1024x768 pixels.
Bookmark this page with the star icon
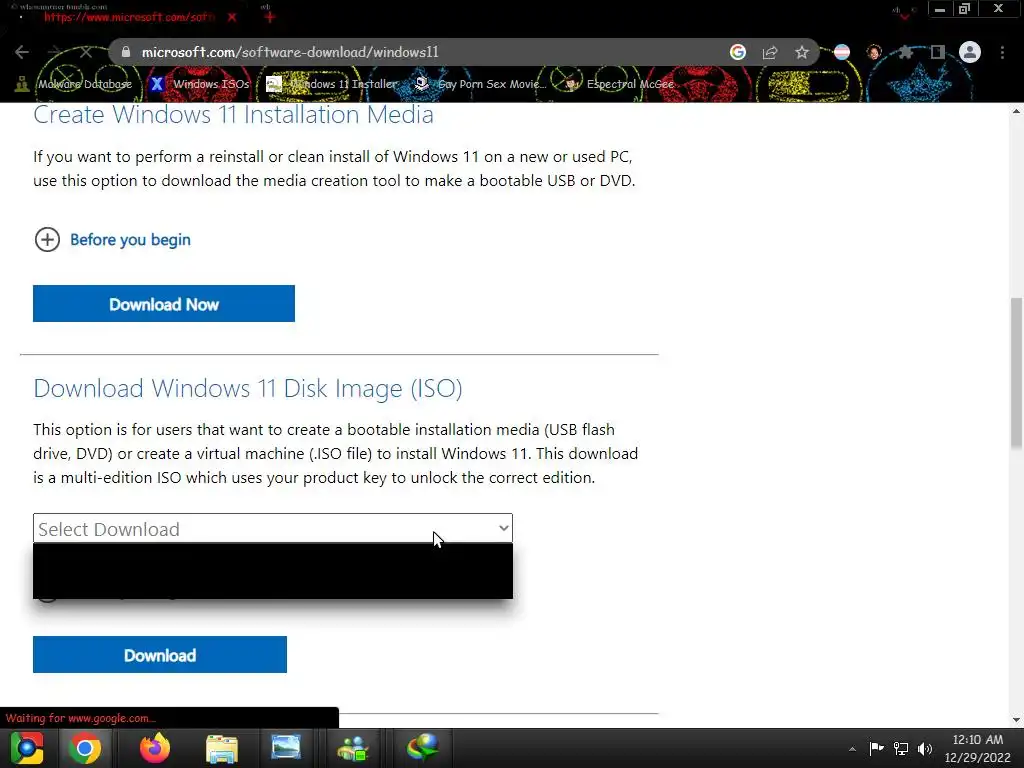tap(802, 52)
